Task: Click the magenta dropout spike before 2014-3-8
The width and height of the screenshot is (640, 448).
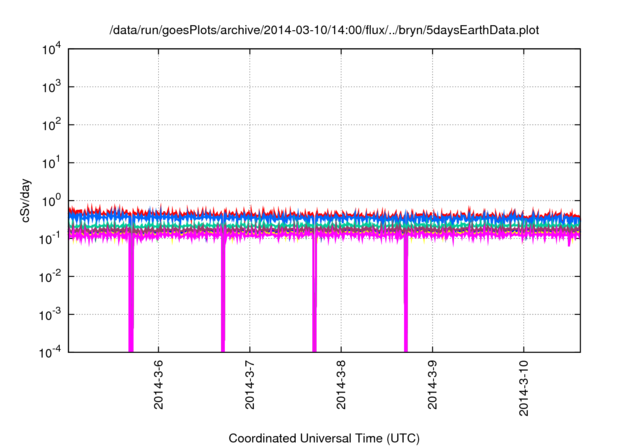Action: 314,296
